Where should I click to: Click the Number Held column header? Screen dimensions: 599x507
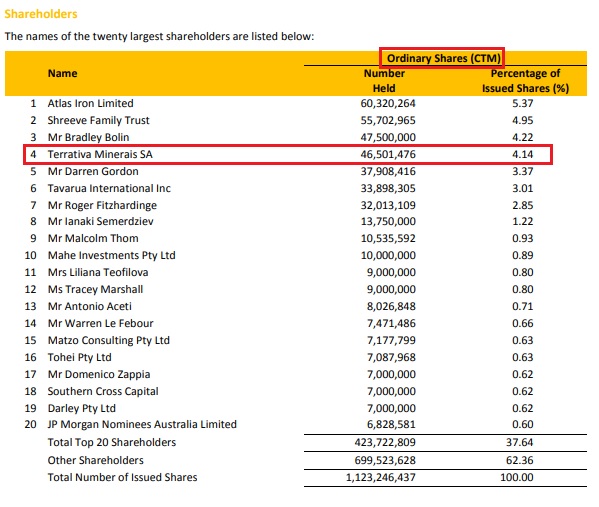coord(384,81)
